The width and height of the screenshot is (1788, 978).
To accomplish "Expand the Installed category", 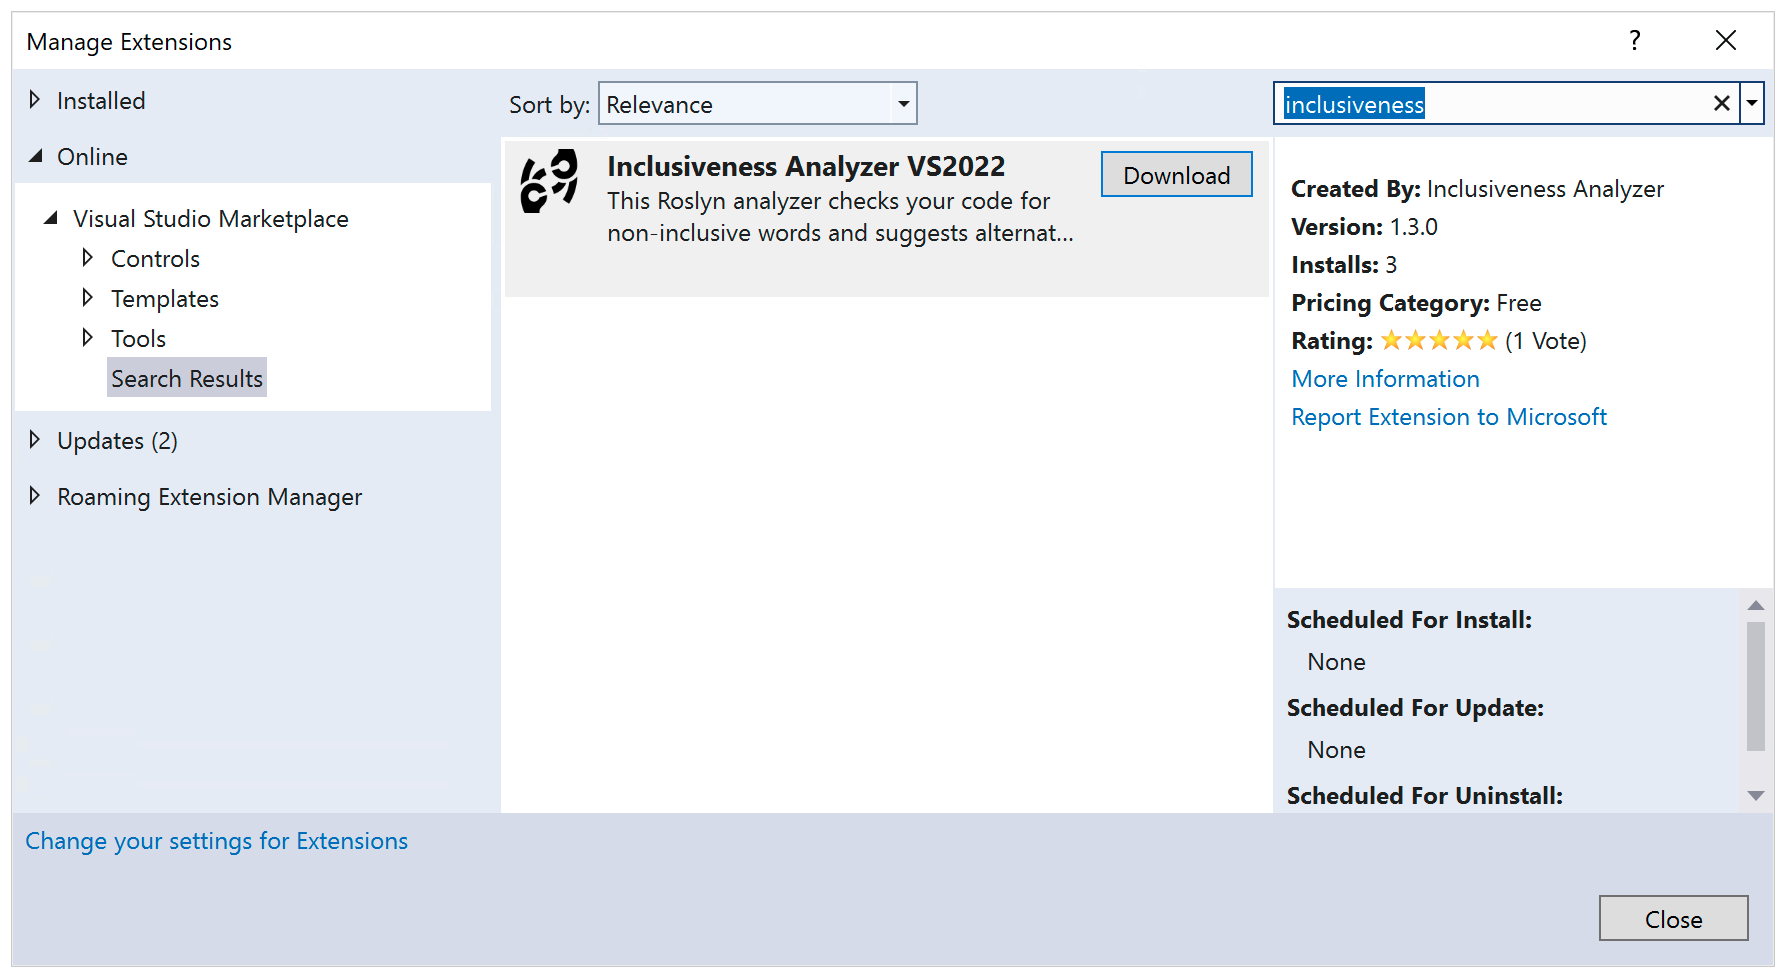I will pyautogui.click(x=35, y=100).
